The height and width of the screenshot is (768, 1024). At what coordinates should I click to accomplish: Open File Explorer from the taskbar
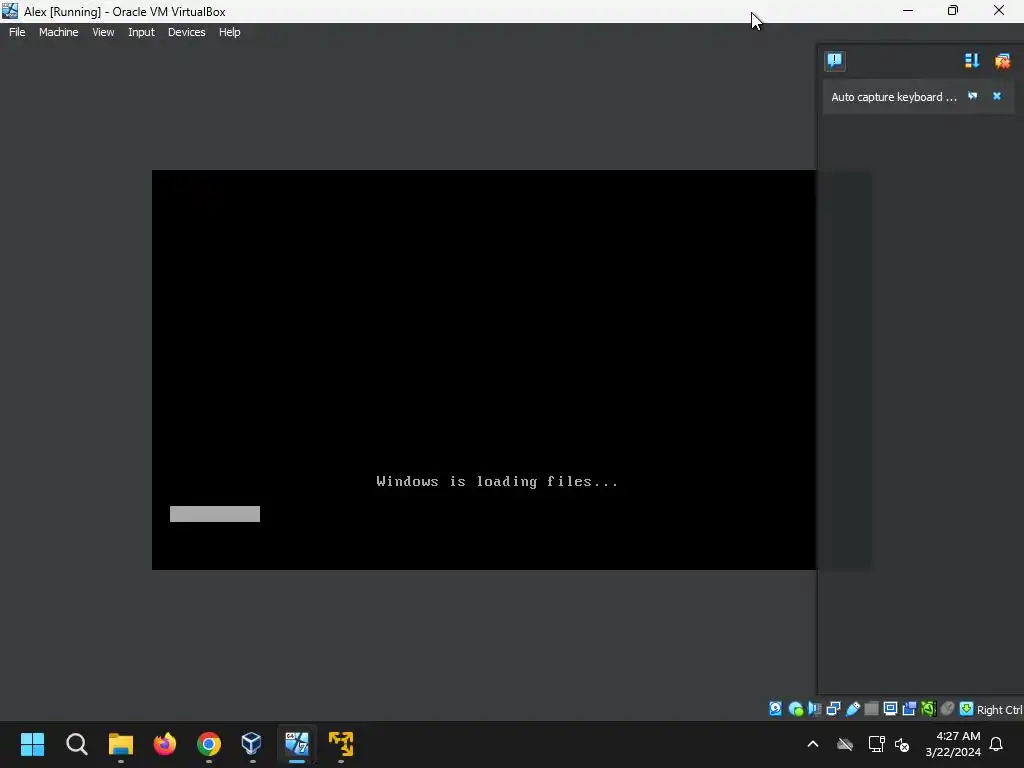121,744
